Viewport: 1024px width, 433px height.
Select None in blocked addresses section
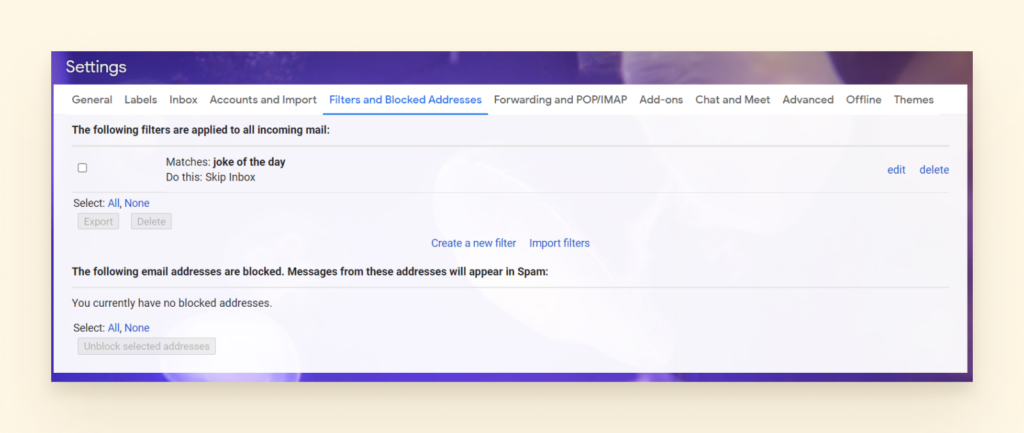point(137,328)
